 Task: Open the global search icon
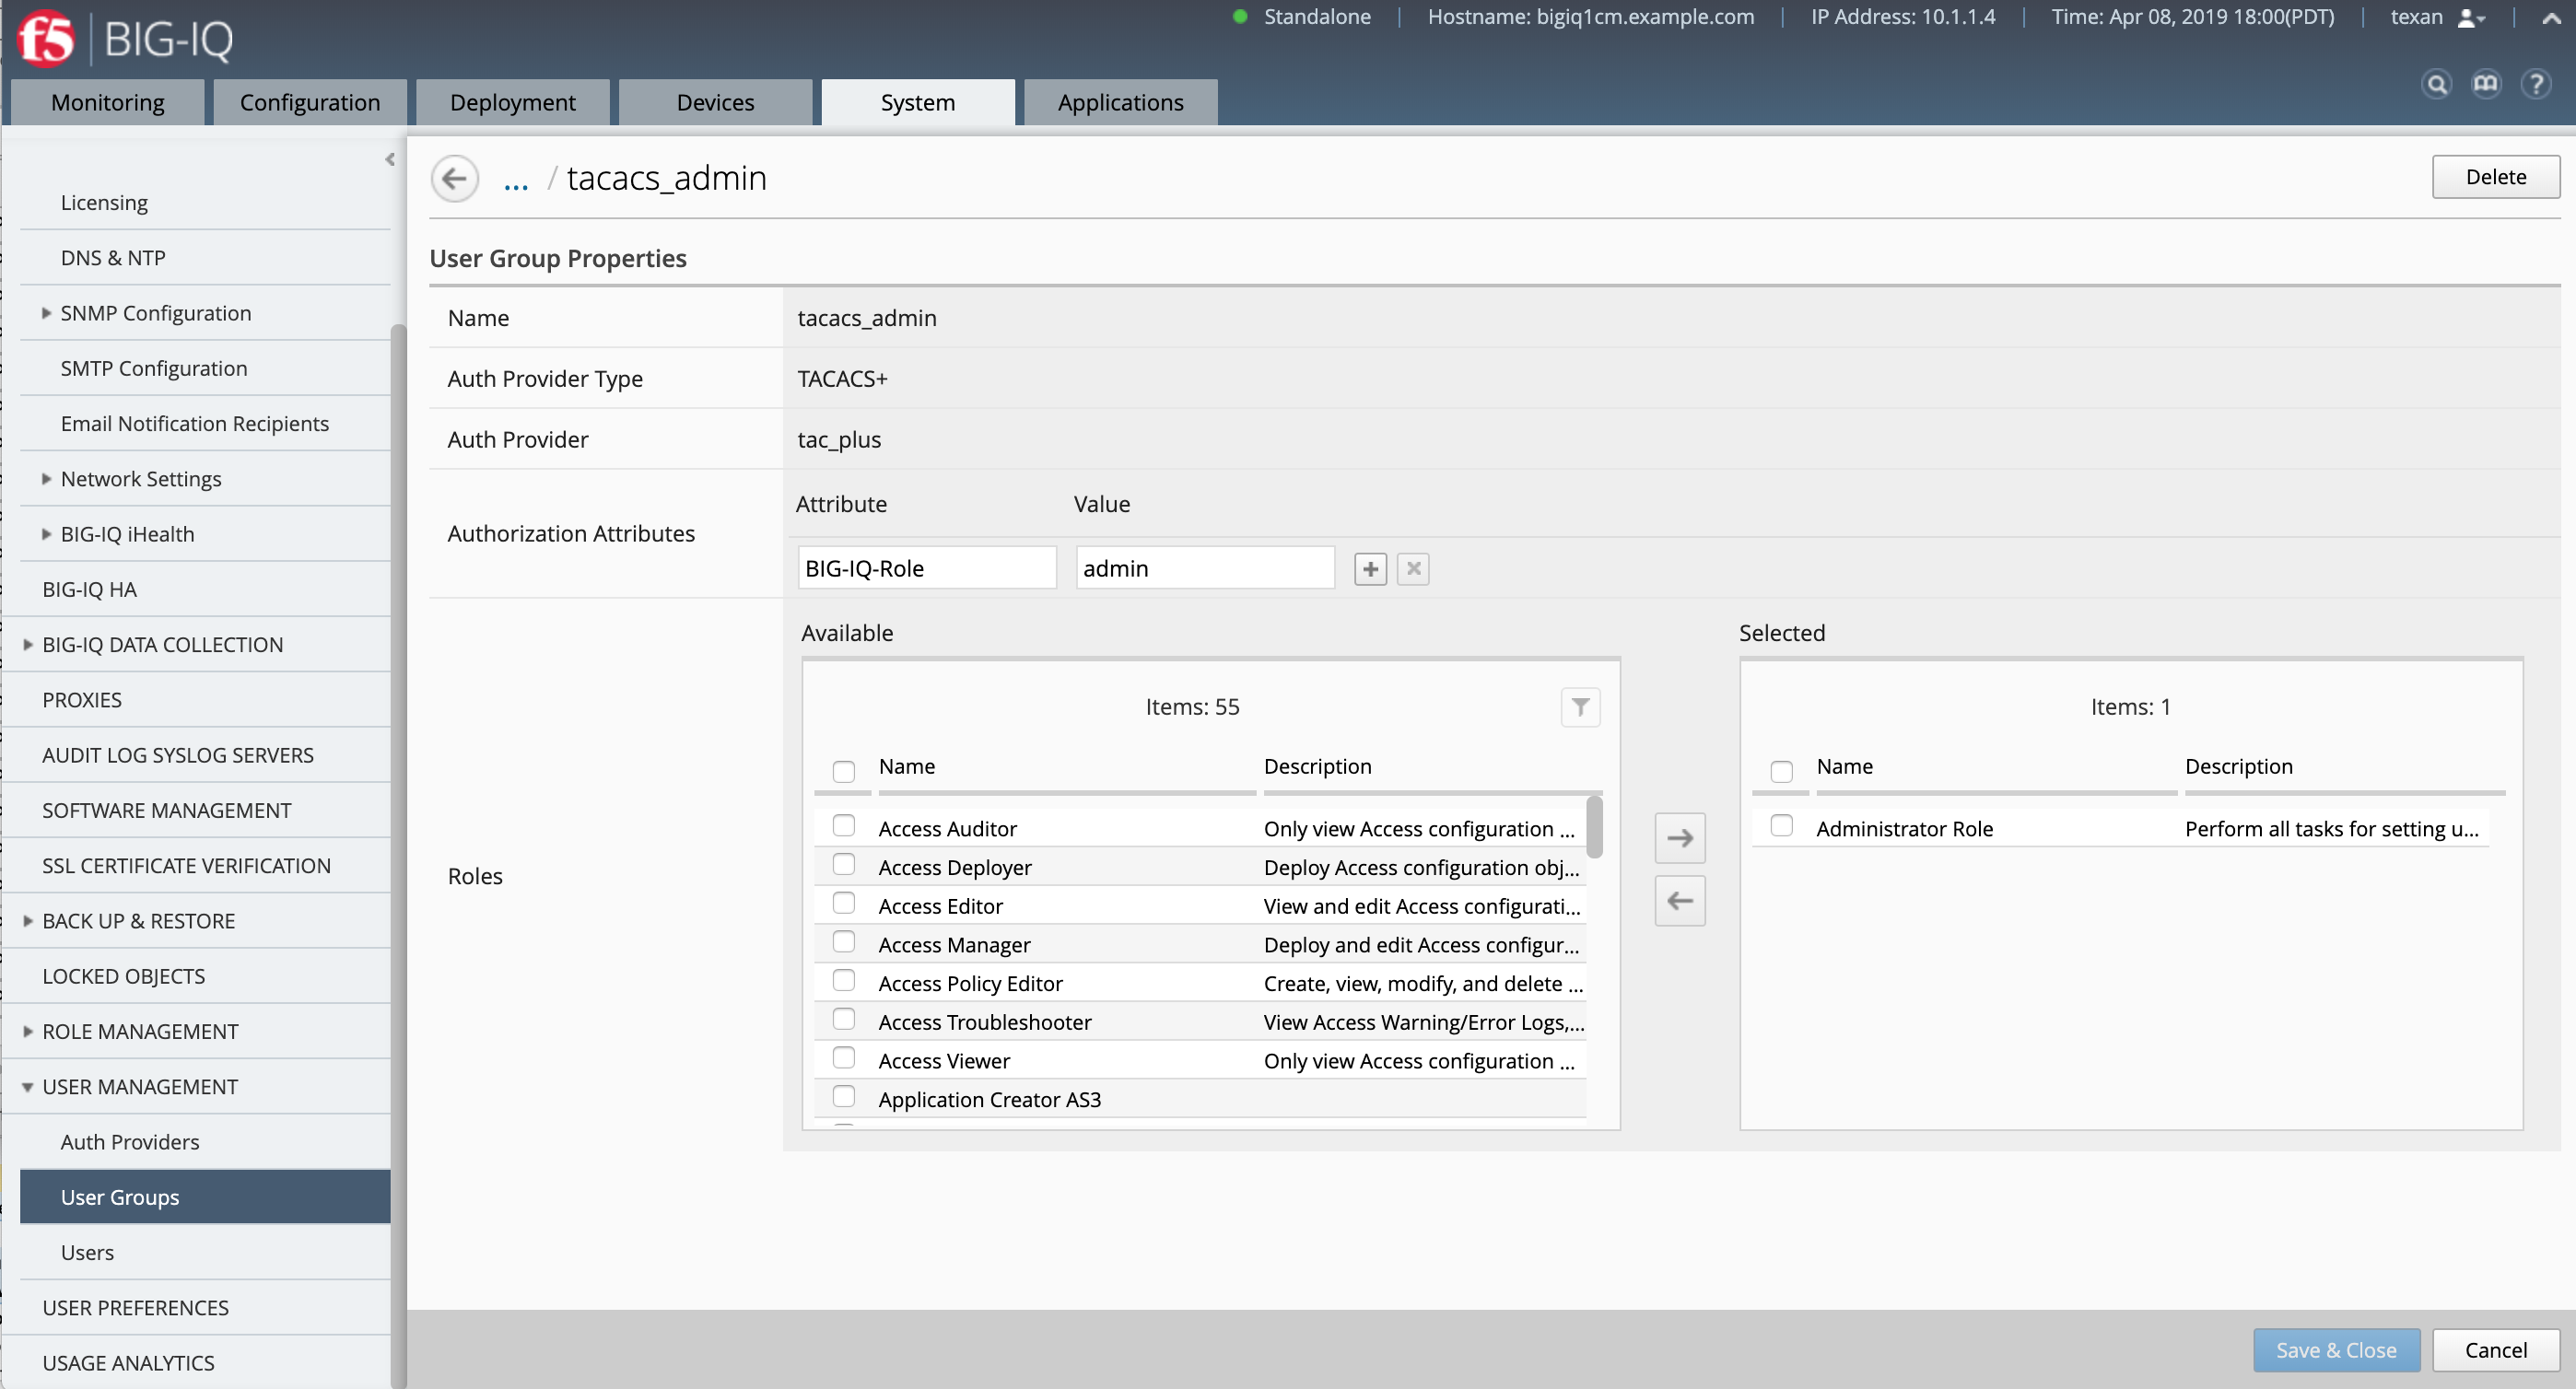[x=2437, y=85]
